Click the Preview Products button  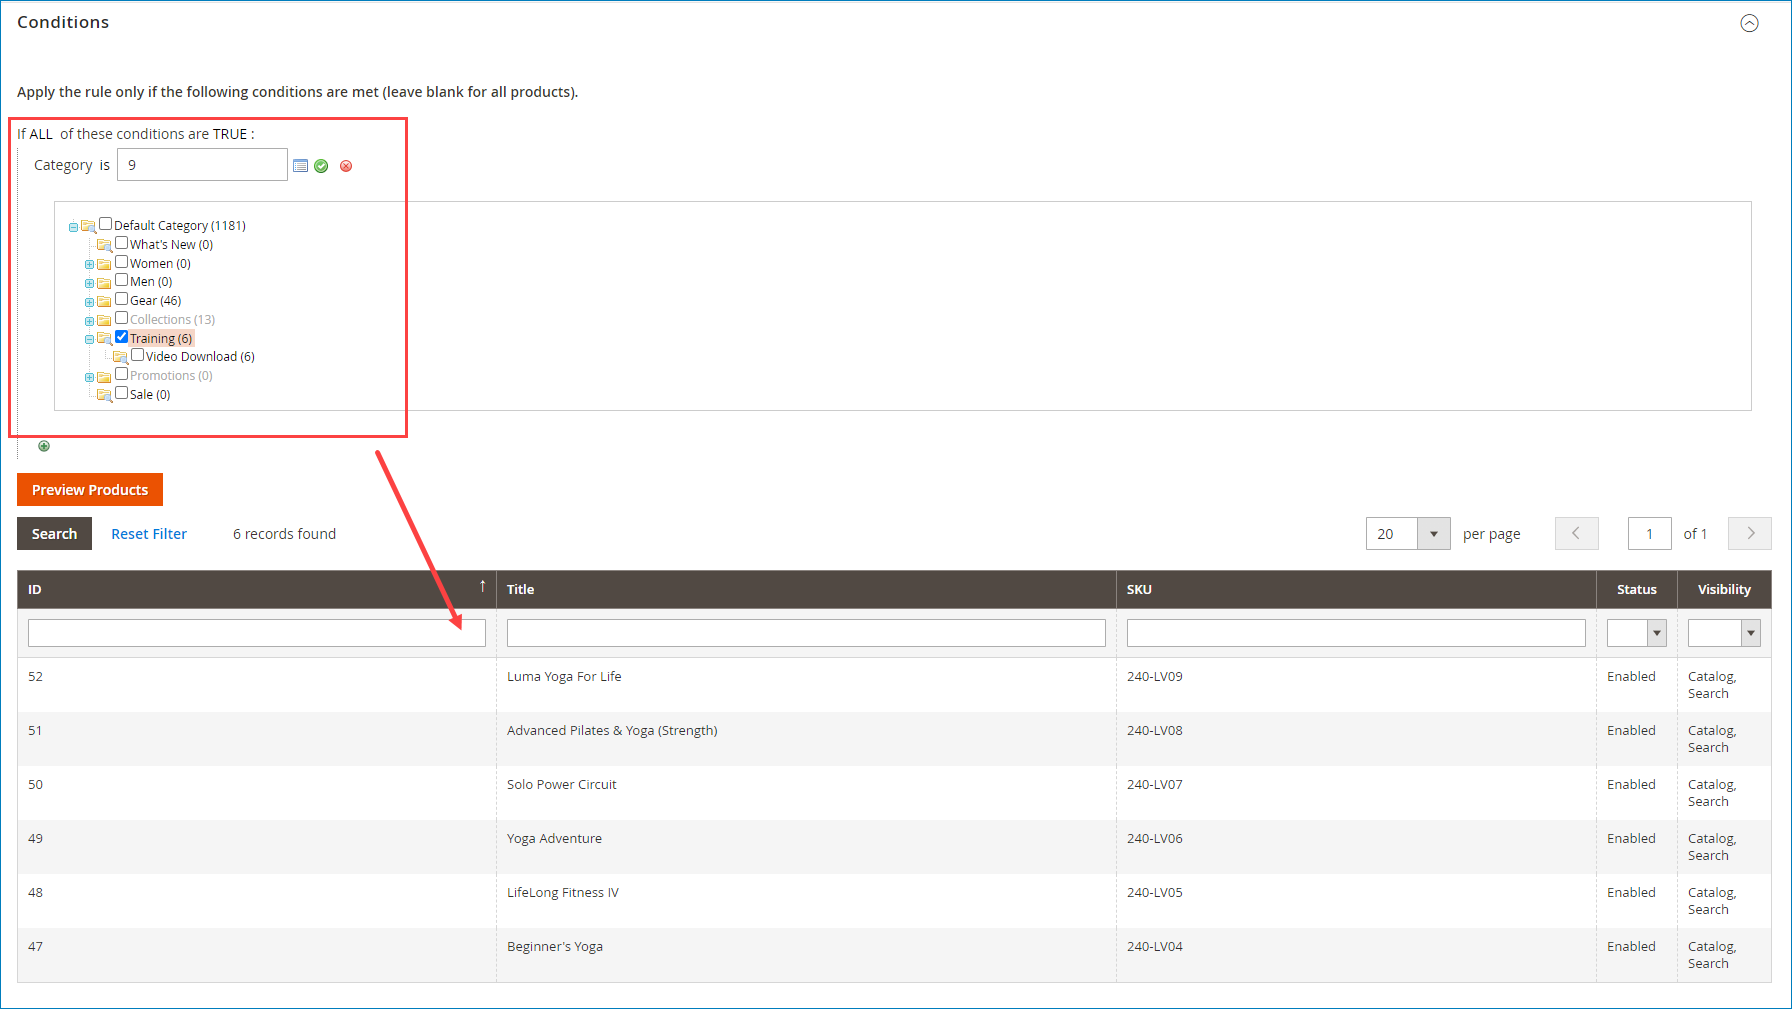[x=89, y=489]
